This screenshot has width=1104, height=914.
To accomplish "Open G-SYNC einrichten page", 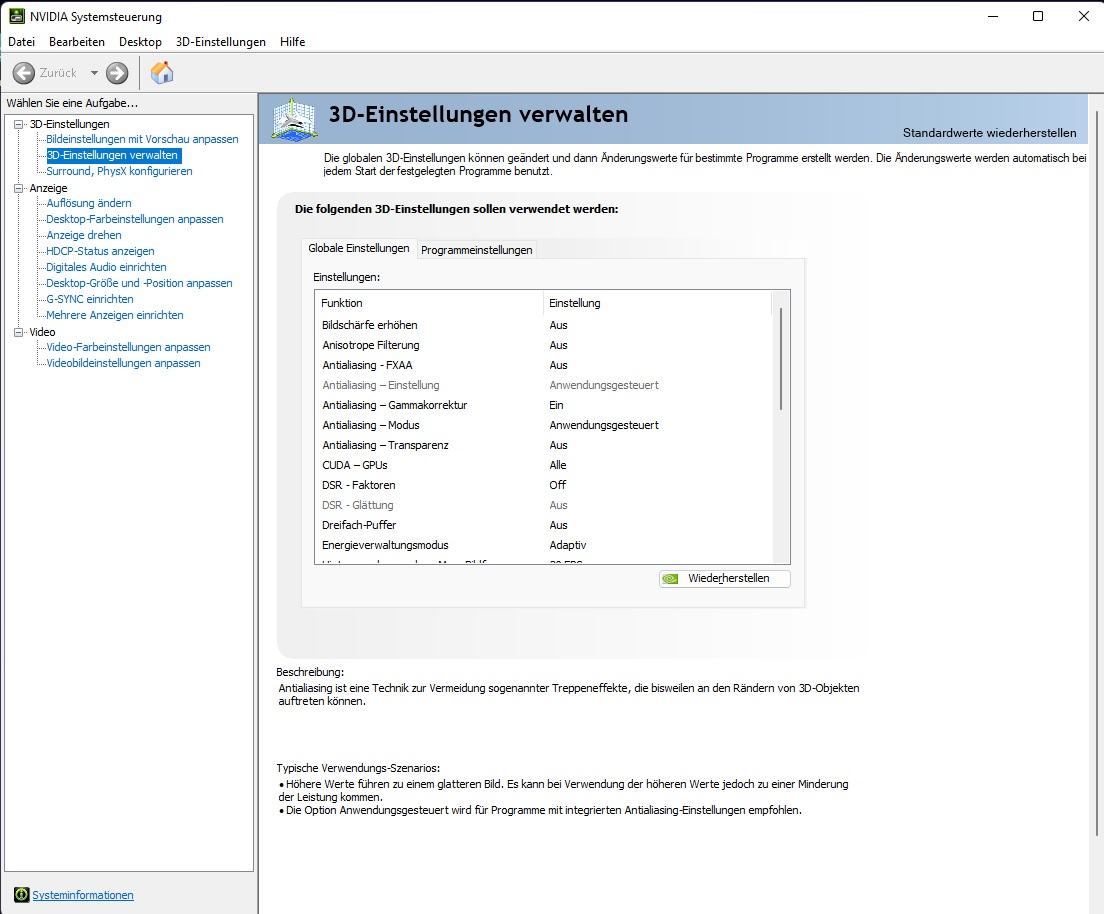I will (x=89, y=299).
